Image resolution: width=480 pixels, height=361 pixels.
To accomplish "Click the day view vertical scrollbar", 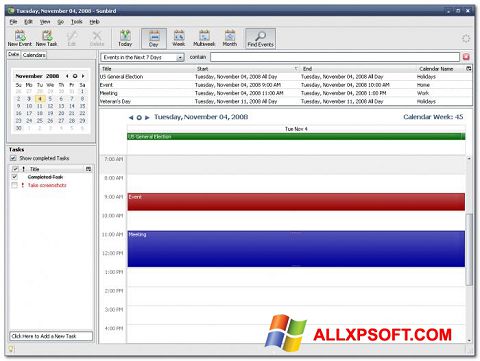I will coord(469,250).
